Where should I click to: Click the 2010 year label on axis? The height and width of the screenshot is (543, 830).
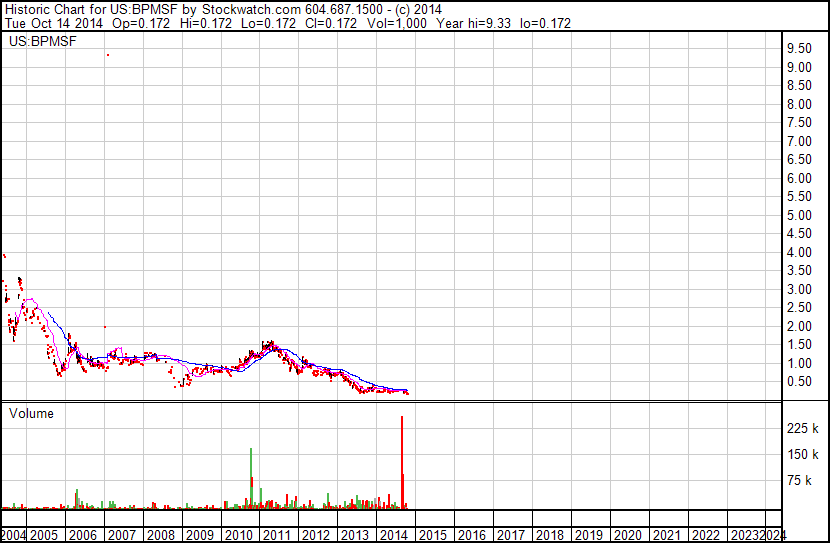click(239, 535)
